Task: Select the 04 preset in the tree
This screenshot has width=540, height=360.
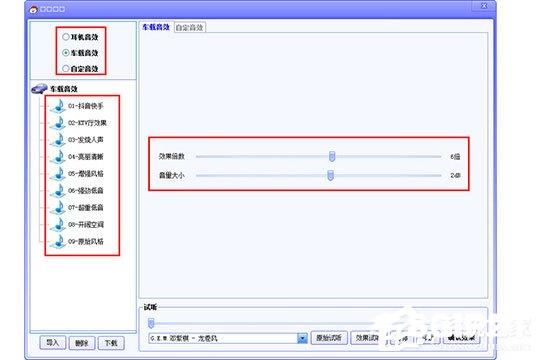Action: click(x=86, y=157)
